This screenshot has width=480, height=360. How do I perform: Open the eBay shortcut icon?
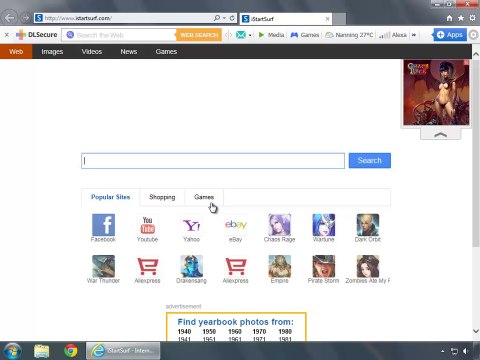235,225
